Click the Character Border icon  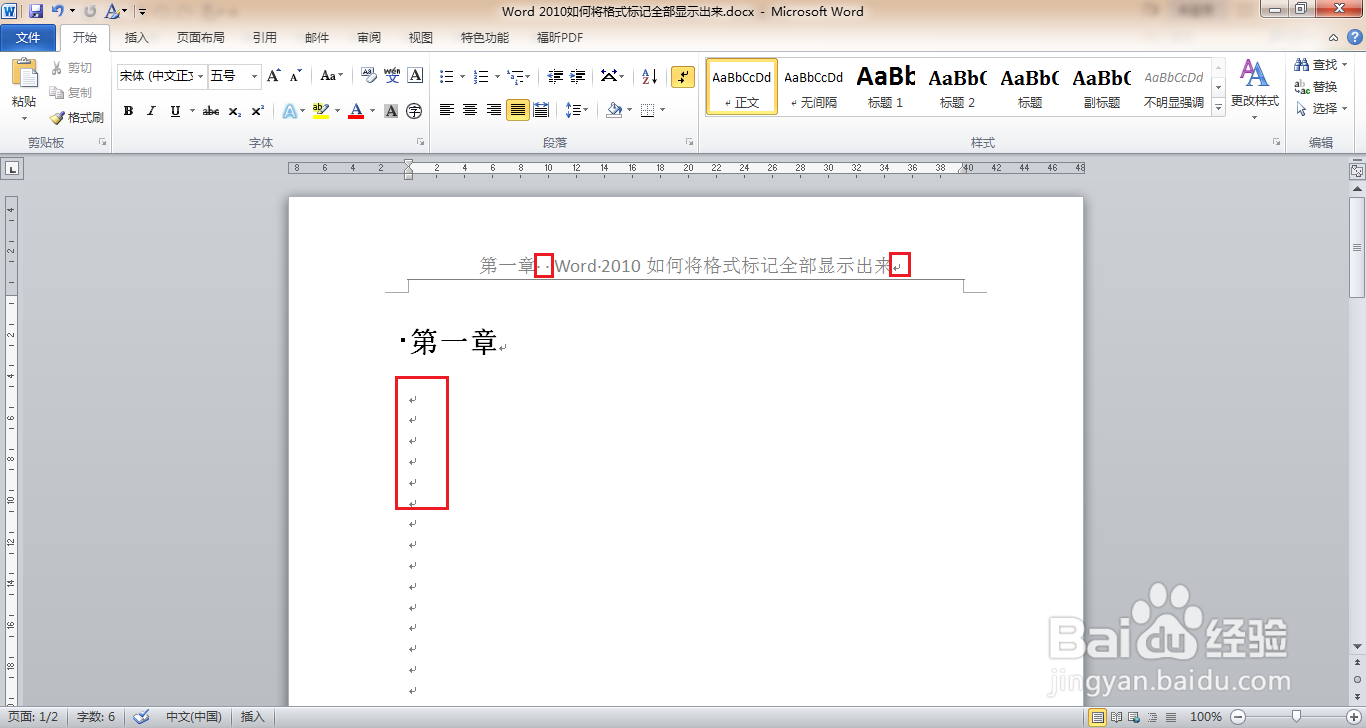(x=415, y=76)
